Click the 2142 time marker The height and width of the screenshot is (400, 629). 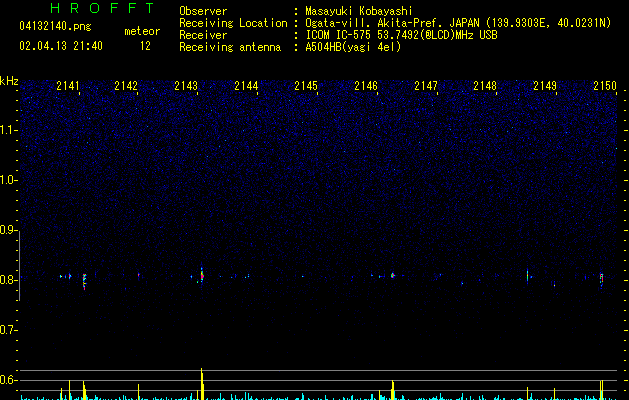[126, 86]
